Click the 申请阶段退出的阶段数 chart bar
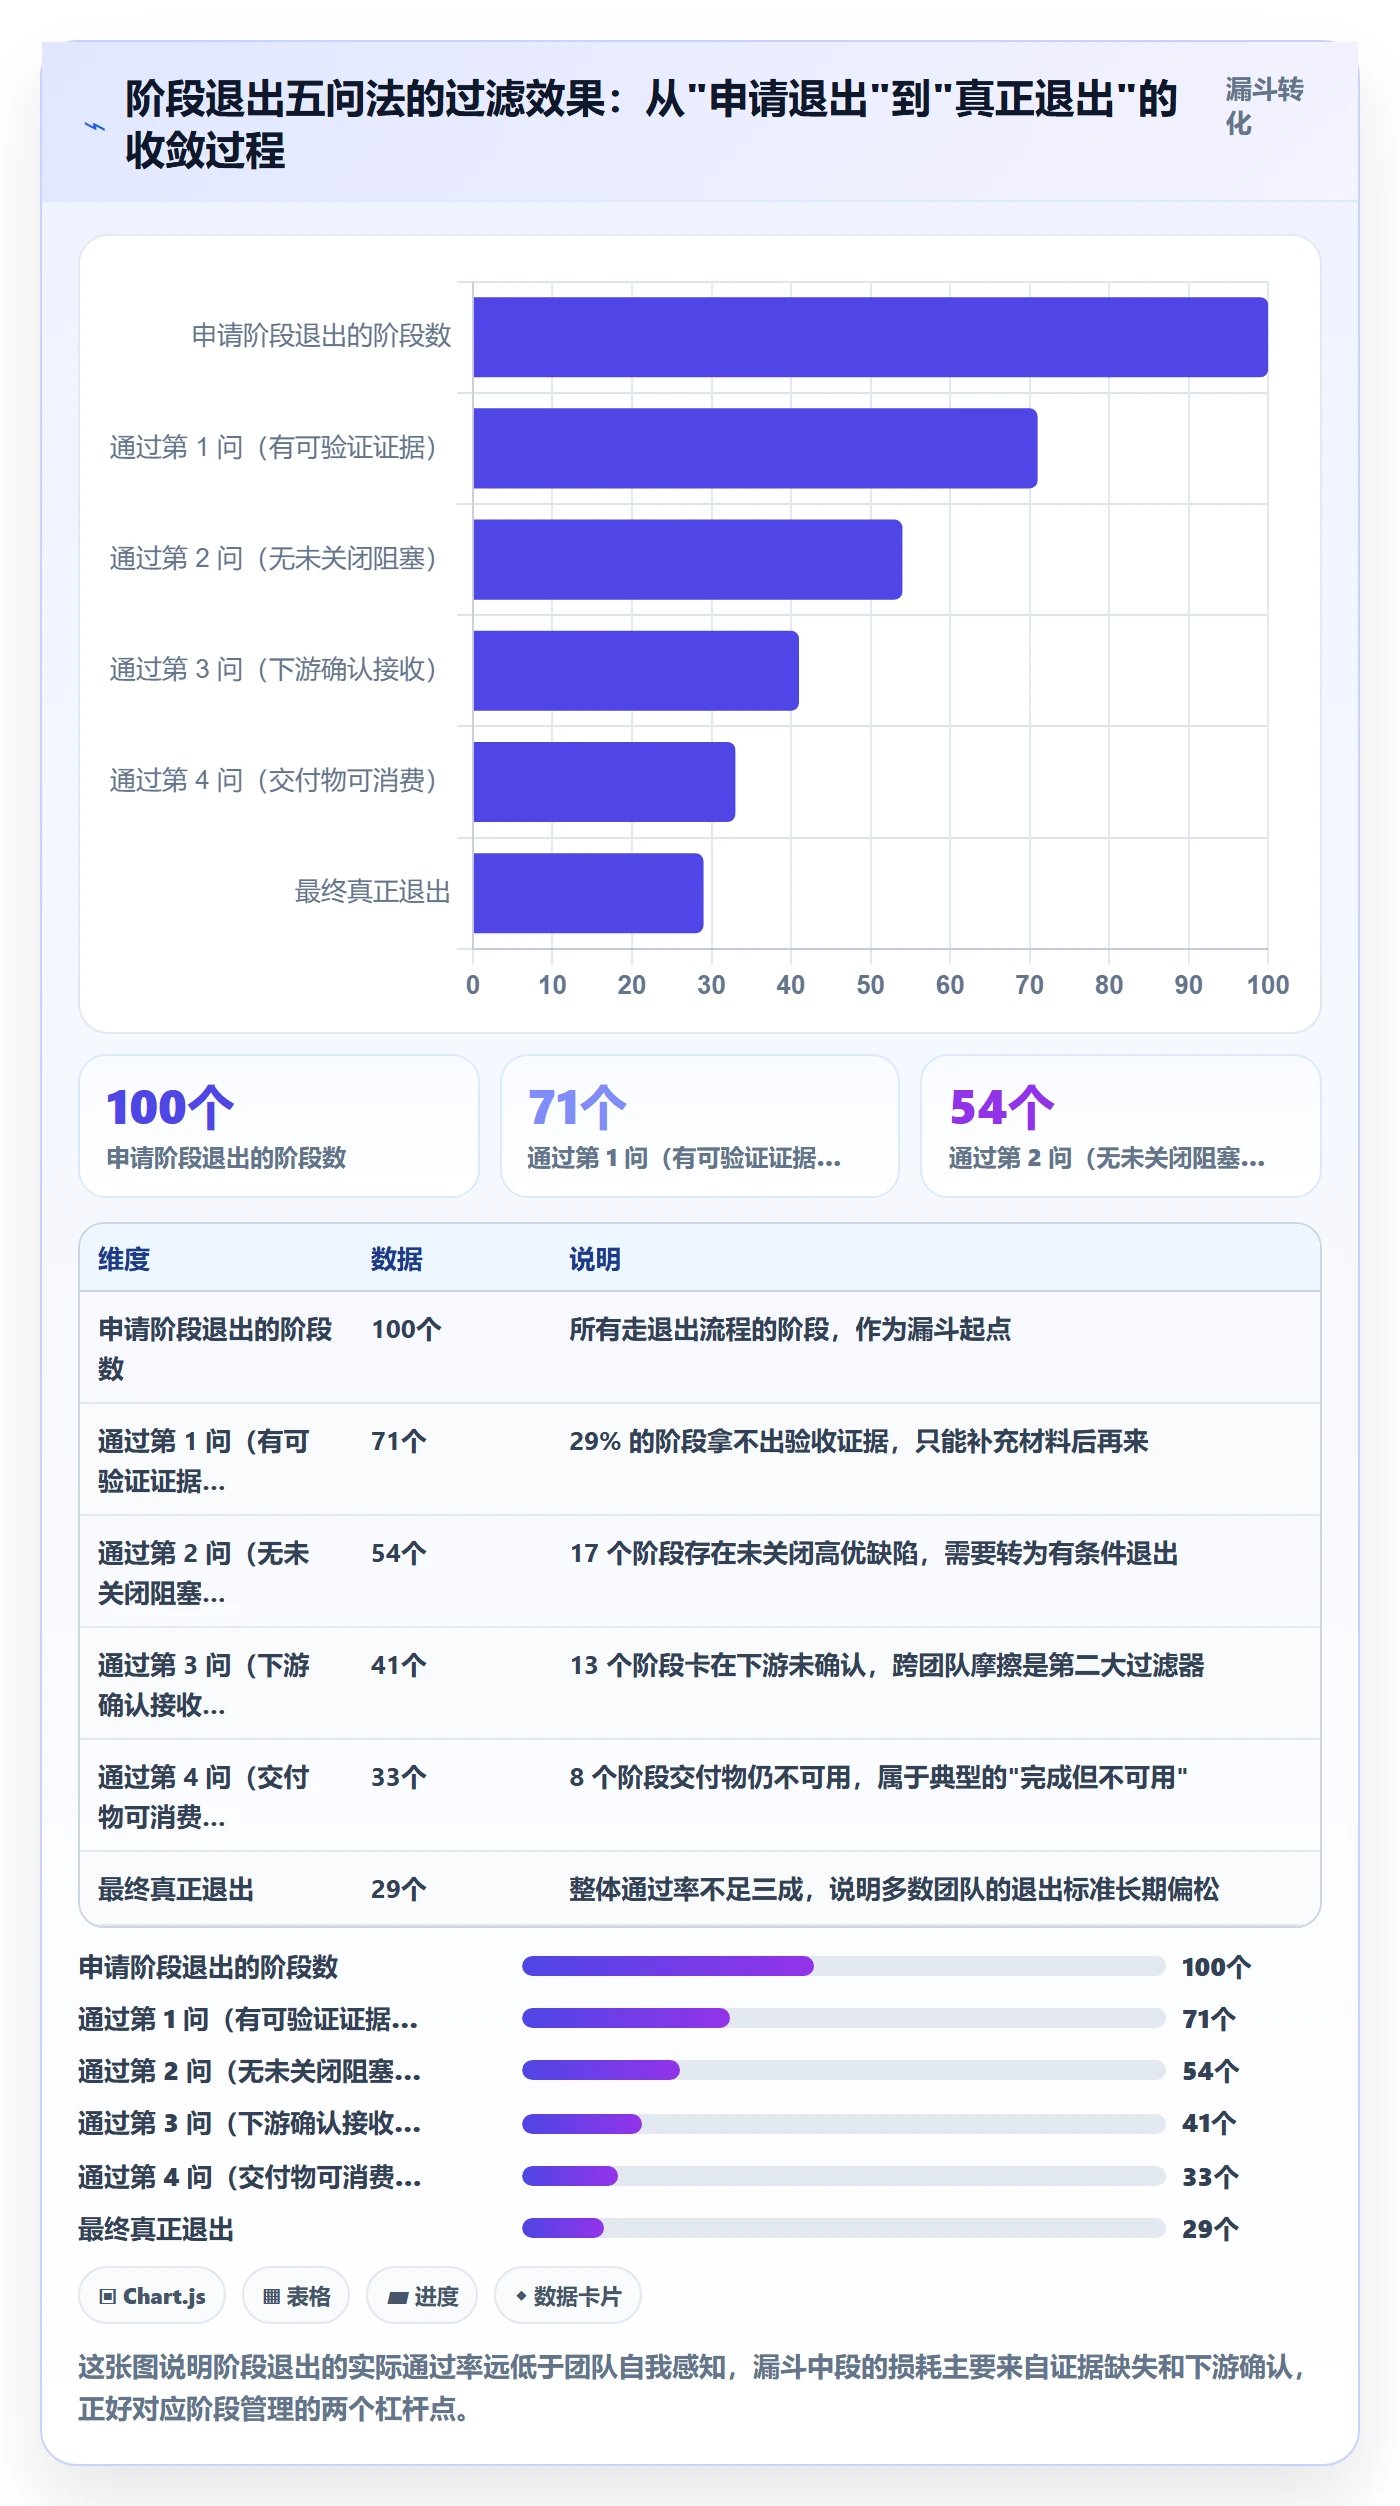 coord(870,337)
